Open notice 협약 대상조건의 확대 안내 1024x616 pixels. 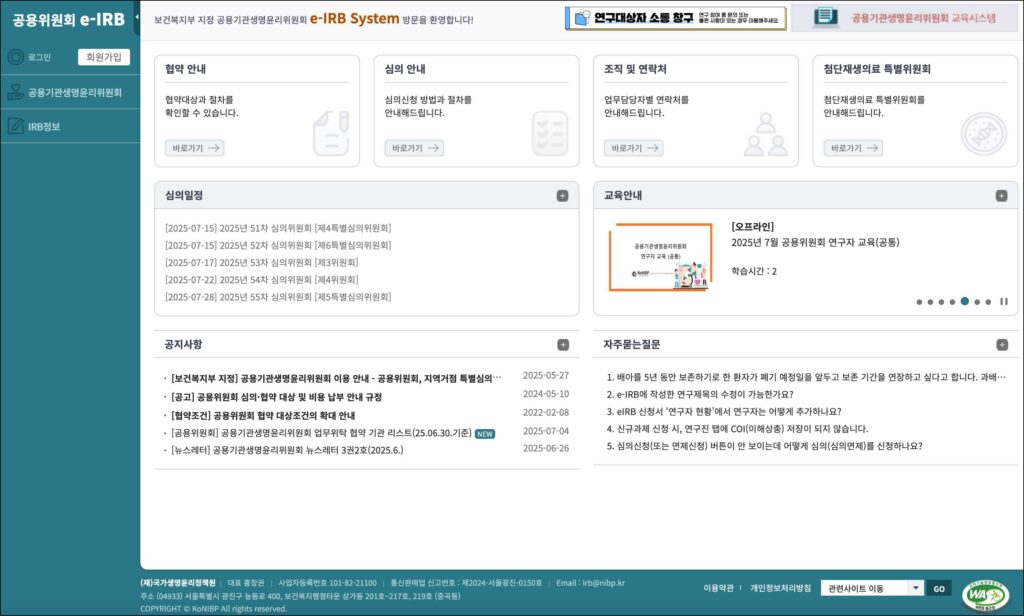[263, 415]
